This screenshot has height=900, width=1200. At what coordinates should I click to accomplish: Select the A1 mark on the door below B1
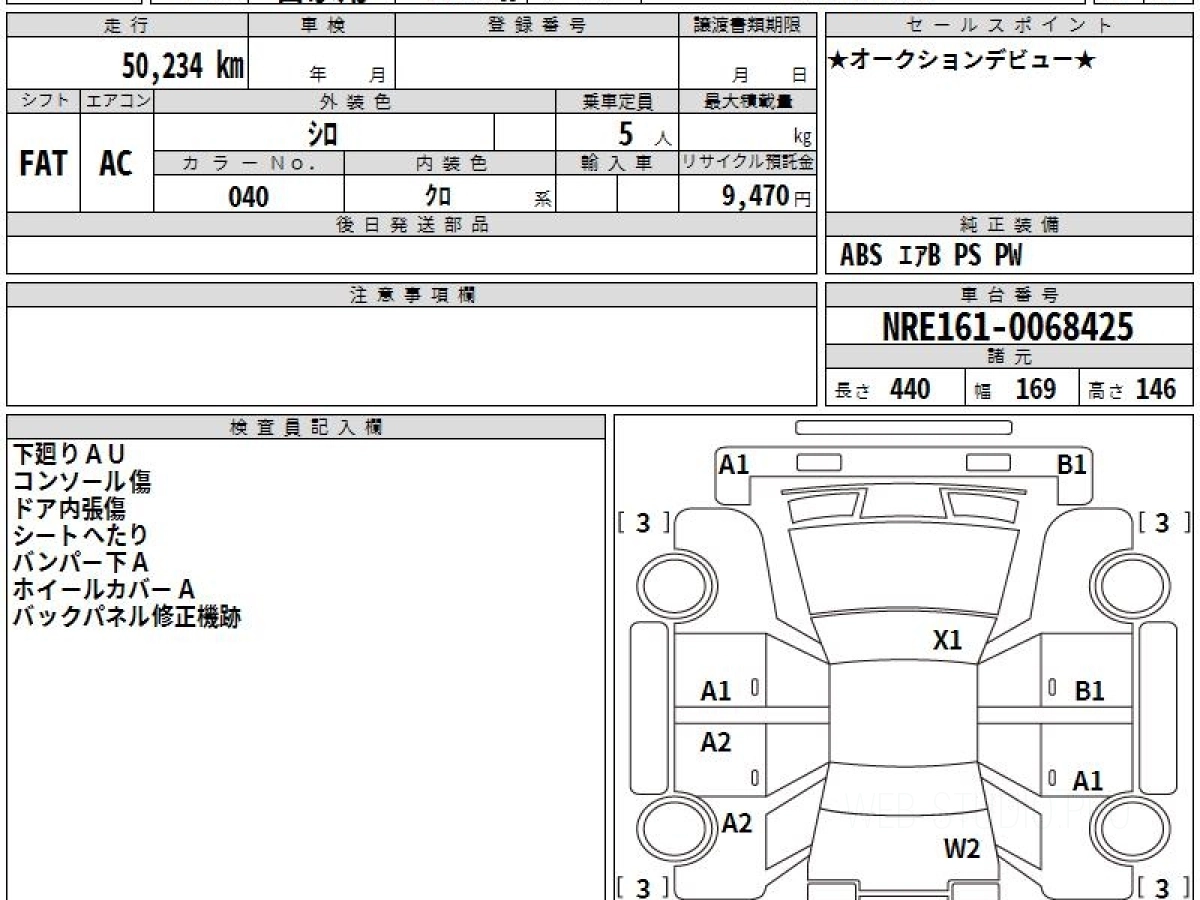tap(1088, 781)
